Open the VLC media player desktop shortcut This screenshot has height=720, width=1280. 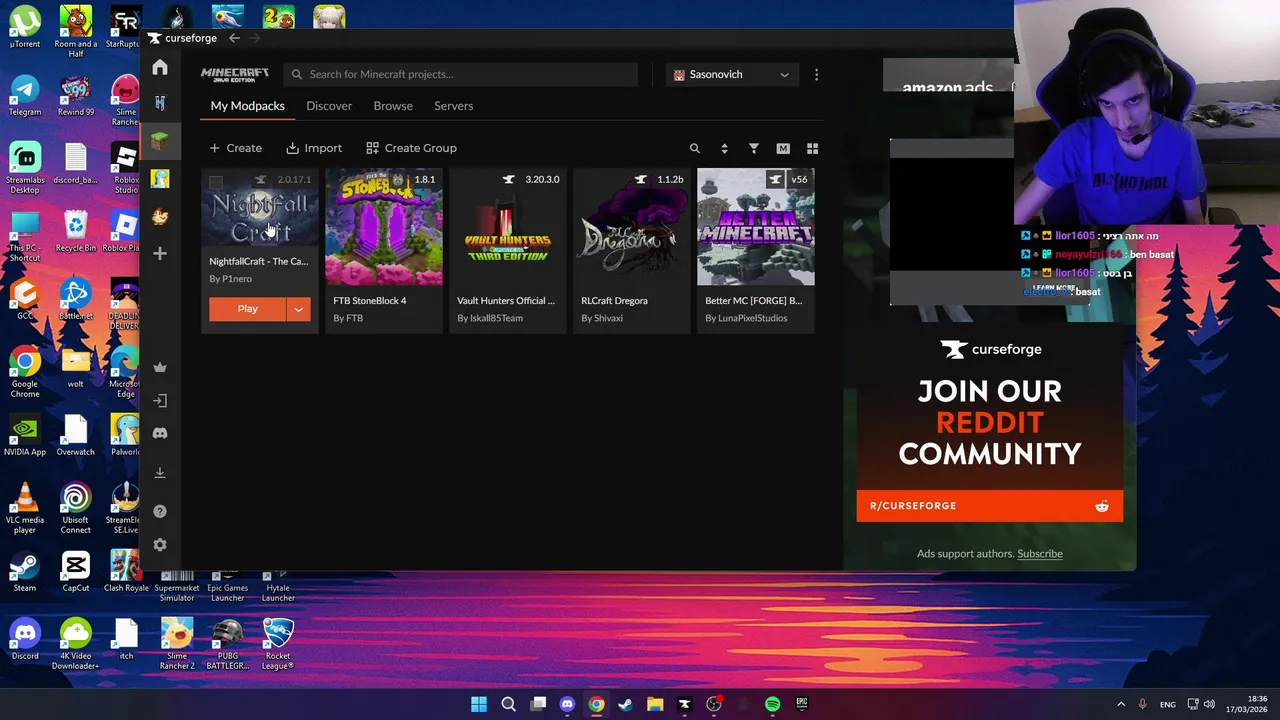[25, 508]
